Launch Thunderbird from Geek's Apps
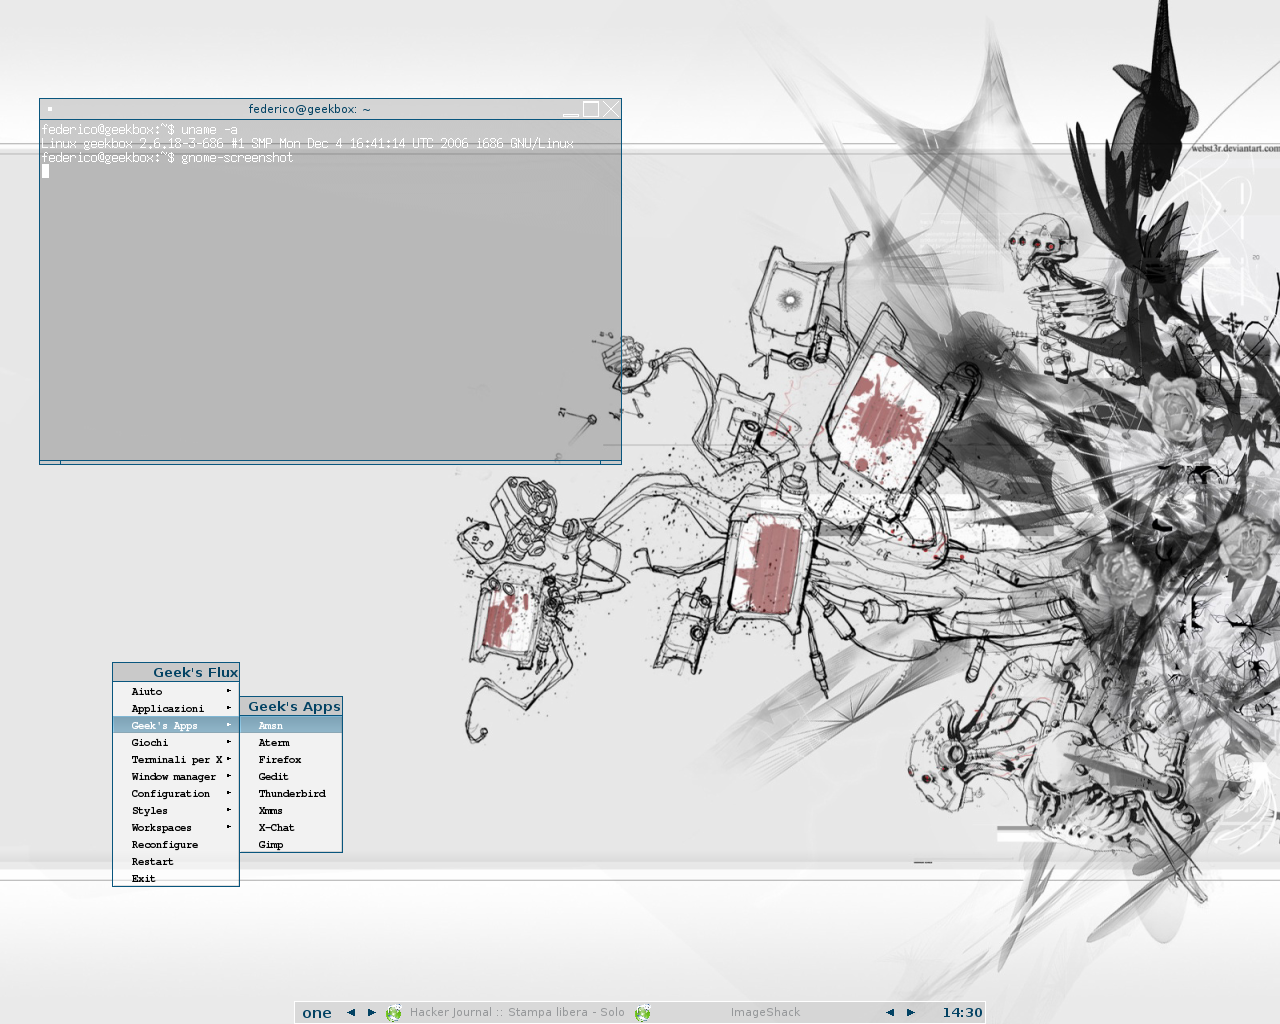This screenshot has height=1024, width=1280. point(291,793)
